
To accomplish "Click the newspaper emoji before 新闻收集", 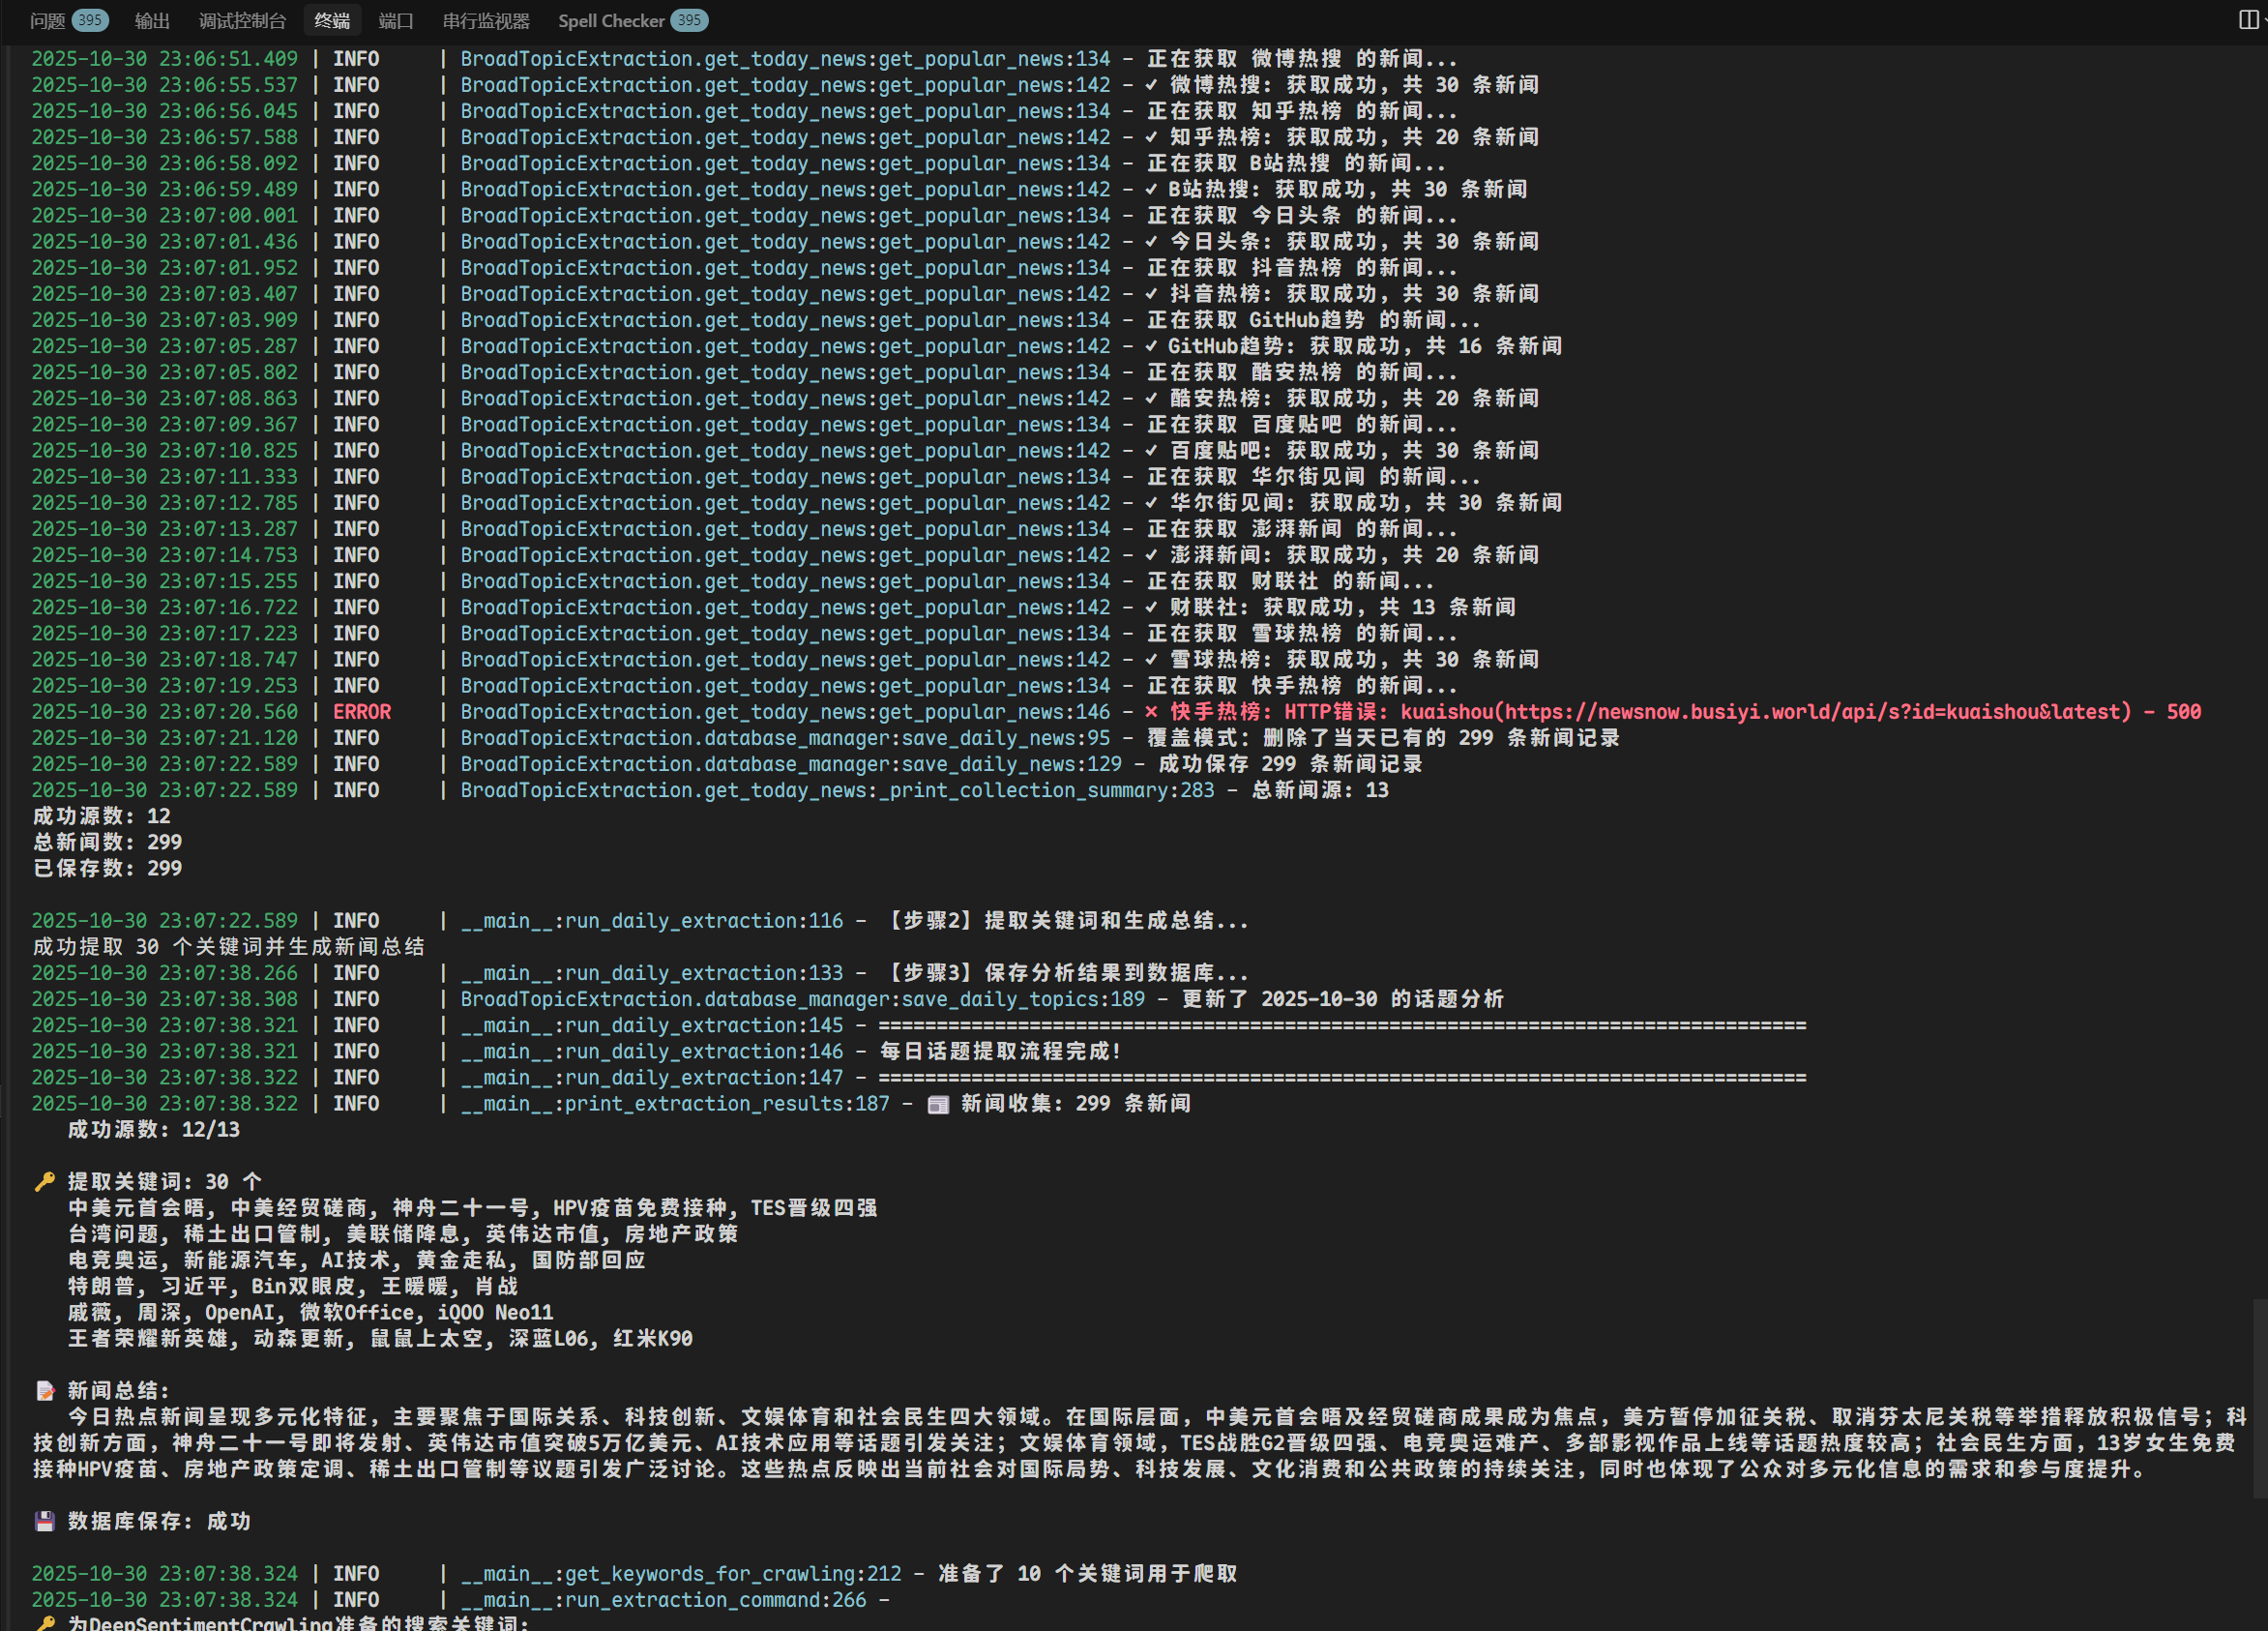I will point(938,1104).
